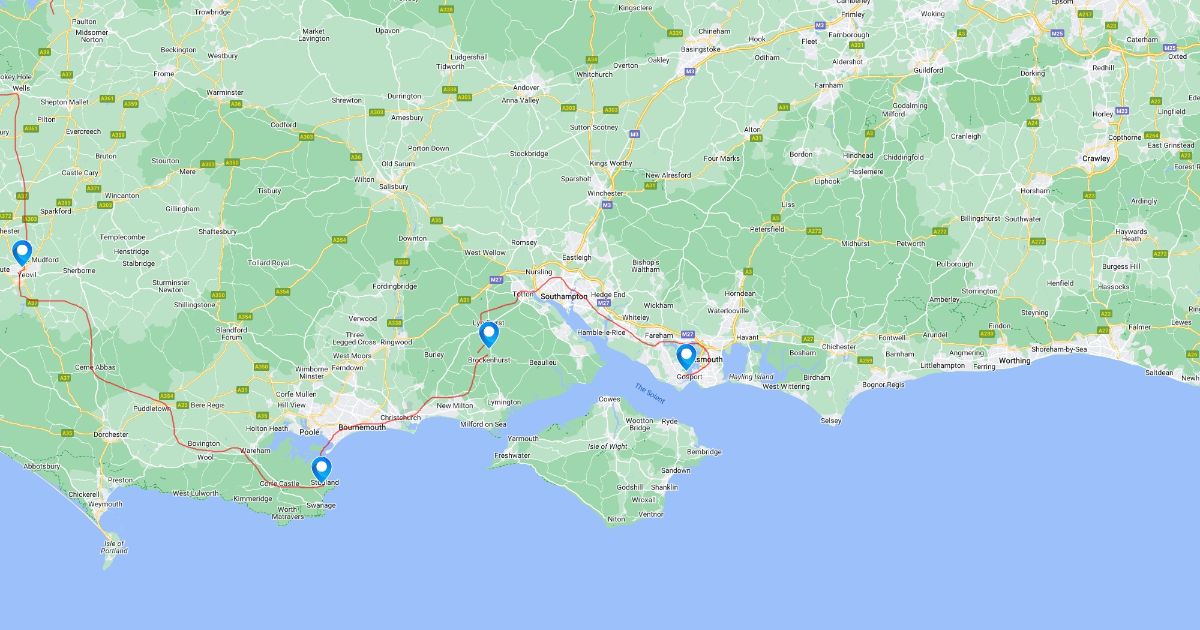The image size is (1200, 630).
Task: Click the Chichester label
Action: (x=839, y=347)
